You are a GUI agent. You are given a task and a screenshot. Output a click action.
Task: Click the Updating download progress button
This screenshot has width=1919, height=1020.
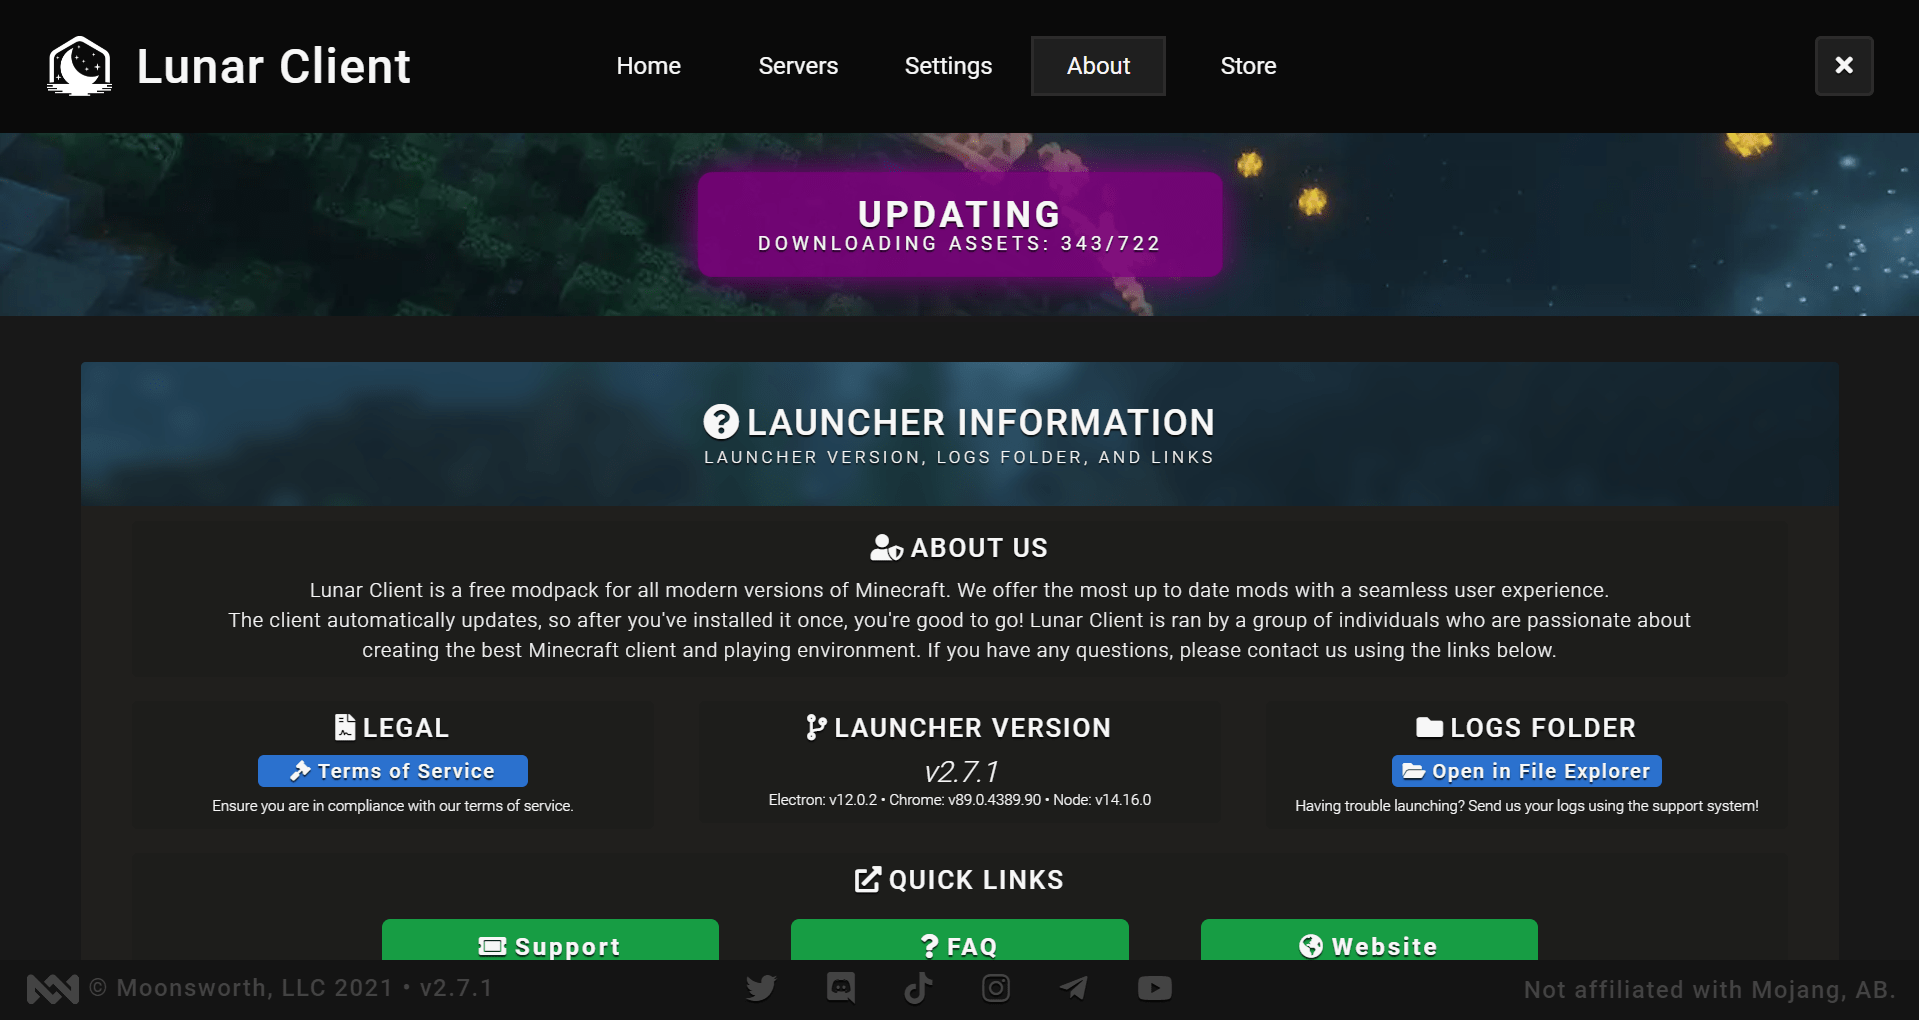(x=960, y=225)
